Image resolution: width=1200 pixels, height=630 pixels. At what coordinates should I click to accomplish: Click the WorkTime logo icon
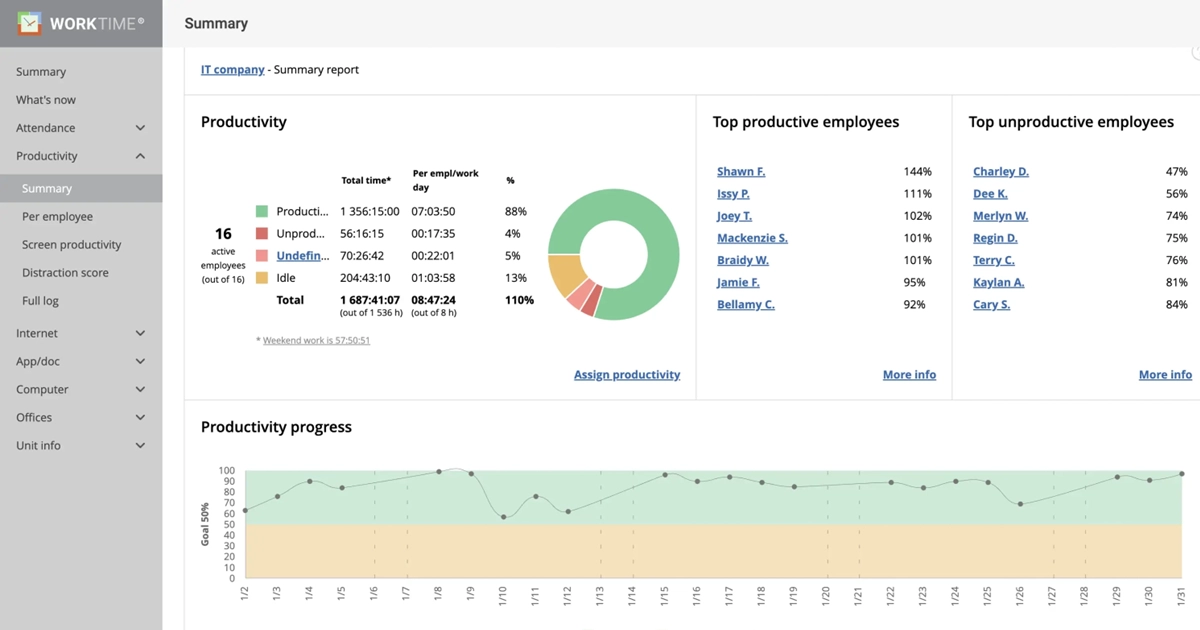30,23
